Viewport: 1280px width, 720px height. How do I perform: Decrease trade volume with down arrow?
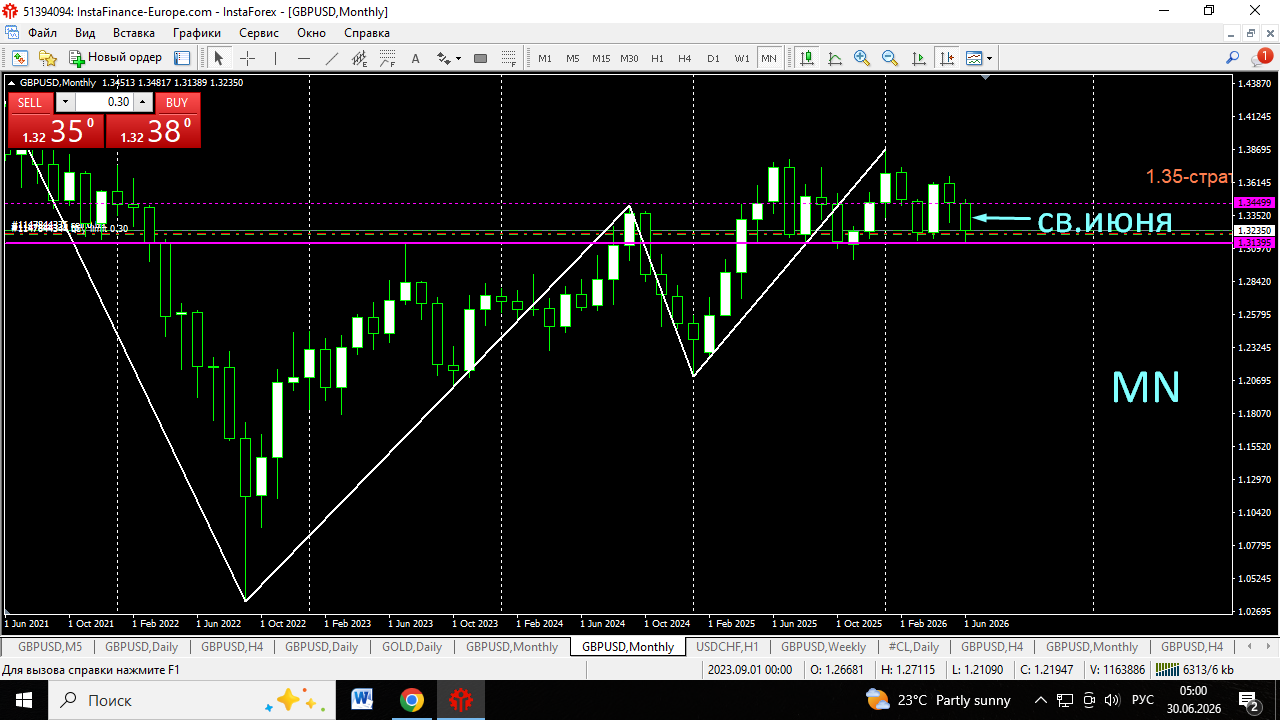(65, 102)
